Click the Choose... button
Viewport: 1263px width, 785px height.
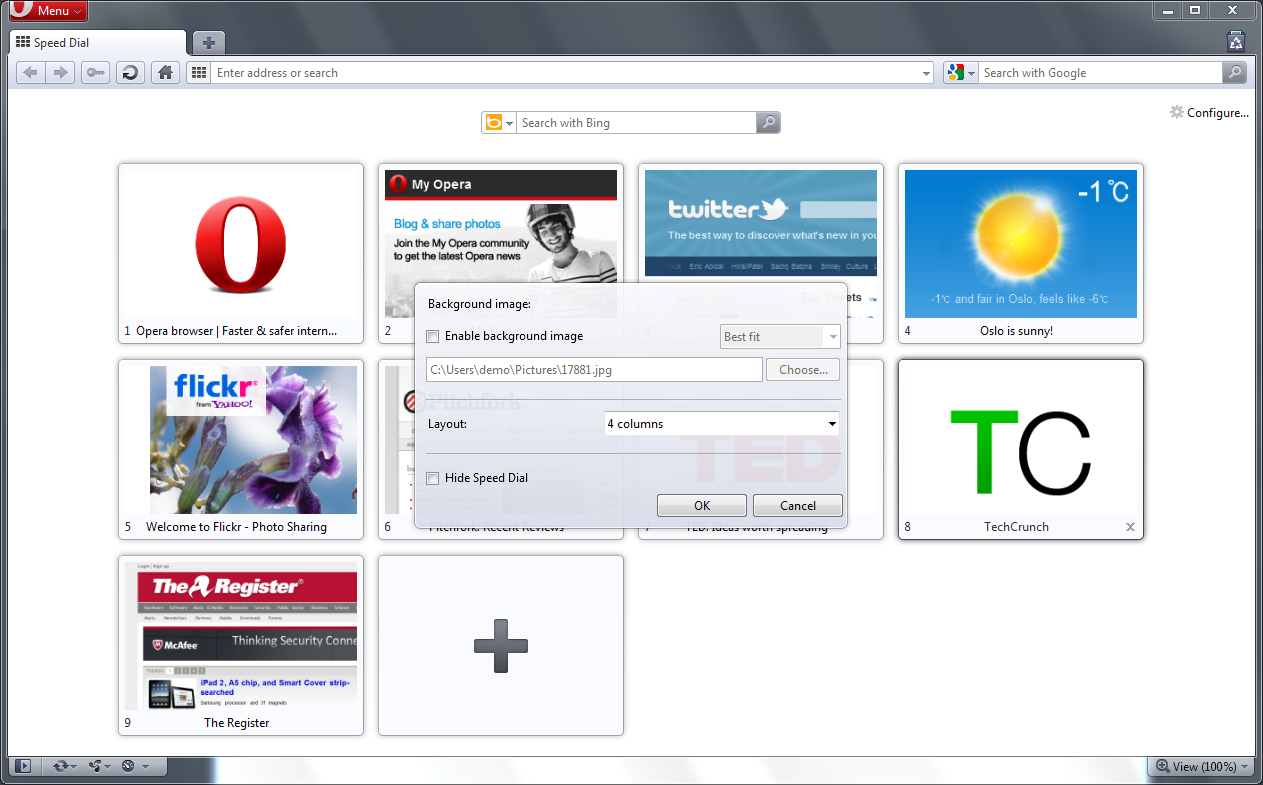pos(803,370)
